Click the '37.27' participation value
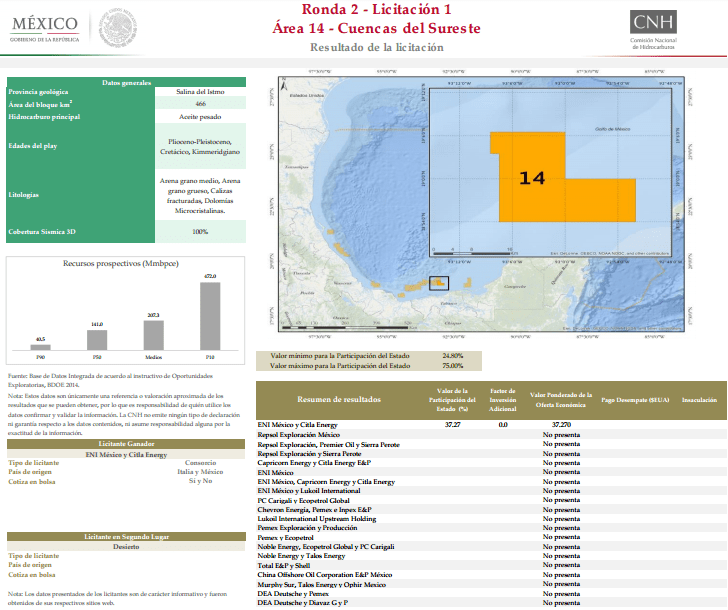Image resolution: width=728 pixels, height=610 pixels. pos(452,424)
